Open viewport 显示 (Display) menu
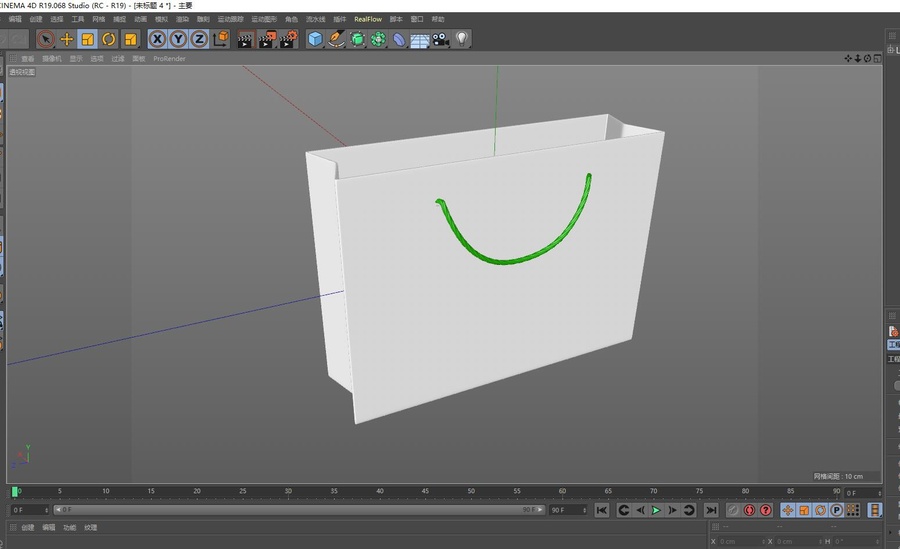The height and width of the screenshot is (549, 900). 76,59
